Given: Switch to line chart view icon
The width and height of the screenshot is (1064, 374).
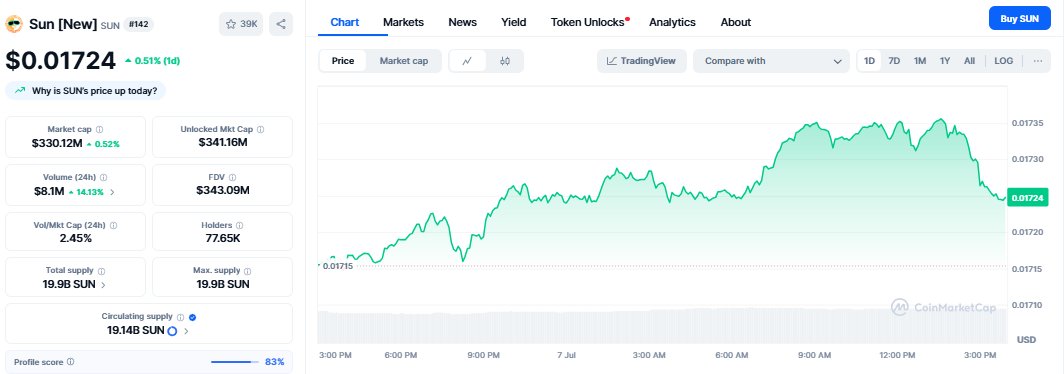Looking at the screenshot, I should point(468,61).
